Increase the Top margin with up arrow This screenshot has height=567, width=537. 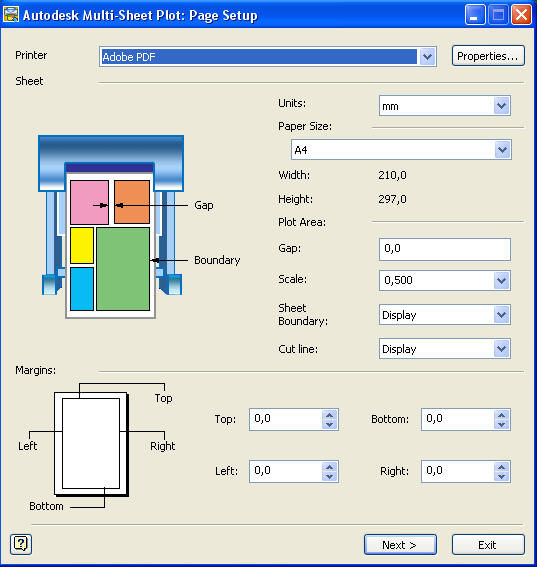click(x=329, y=415)
